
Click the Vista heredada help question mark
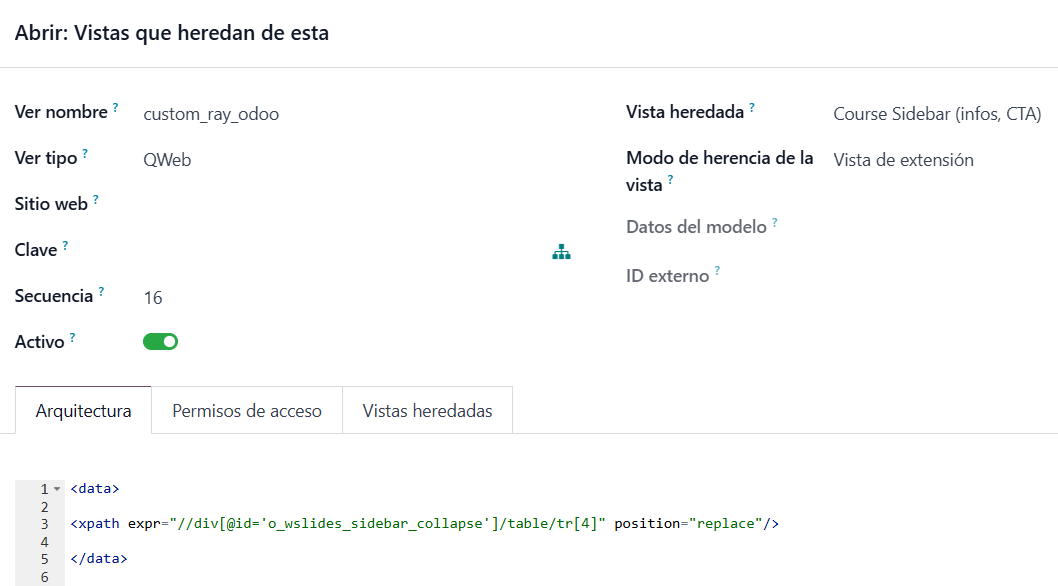752,107
